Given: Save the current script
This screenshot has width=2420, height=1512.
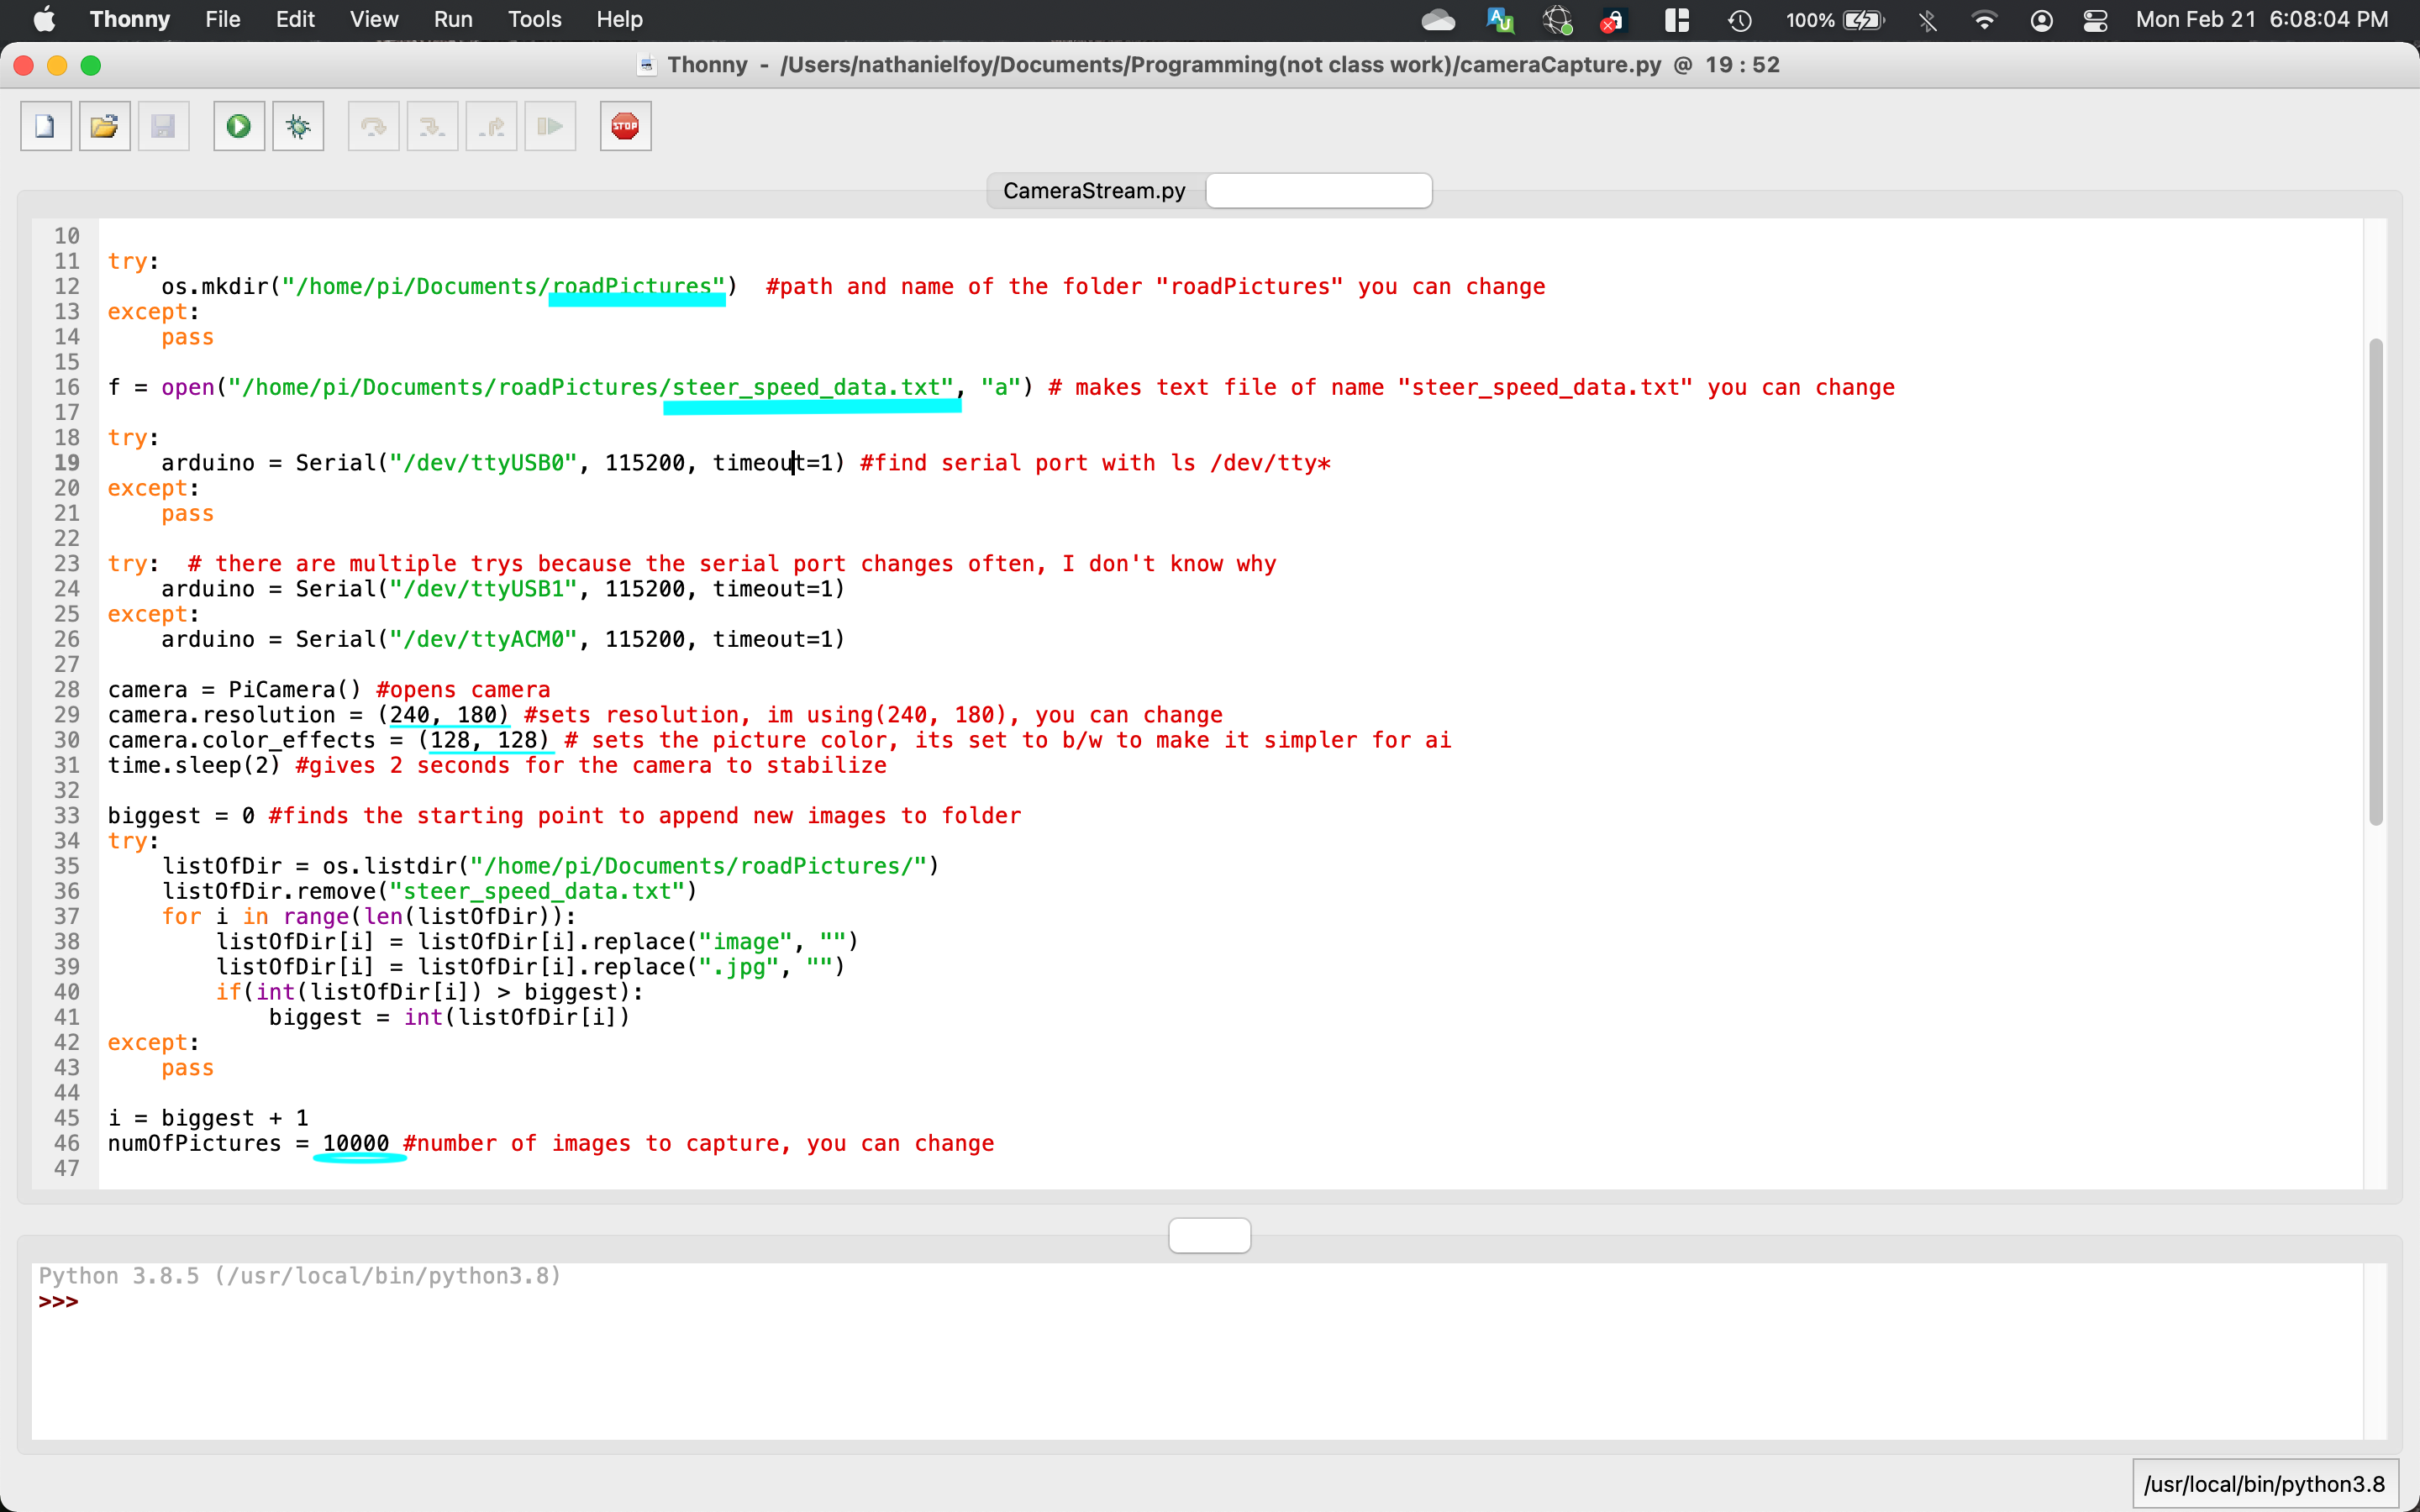Looking at the screenshot, I should pyautogui.click(x=164, y=126).
